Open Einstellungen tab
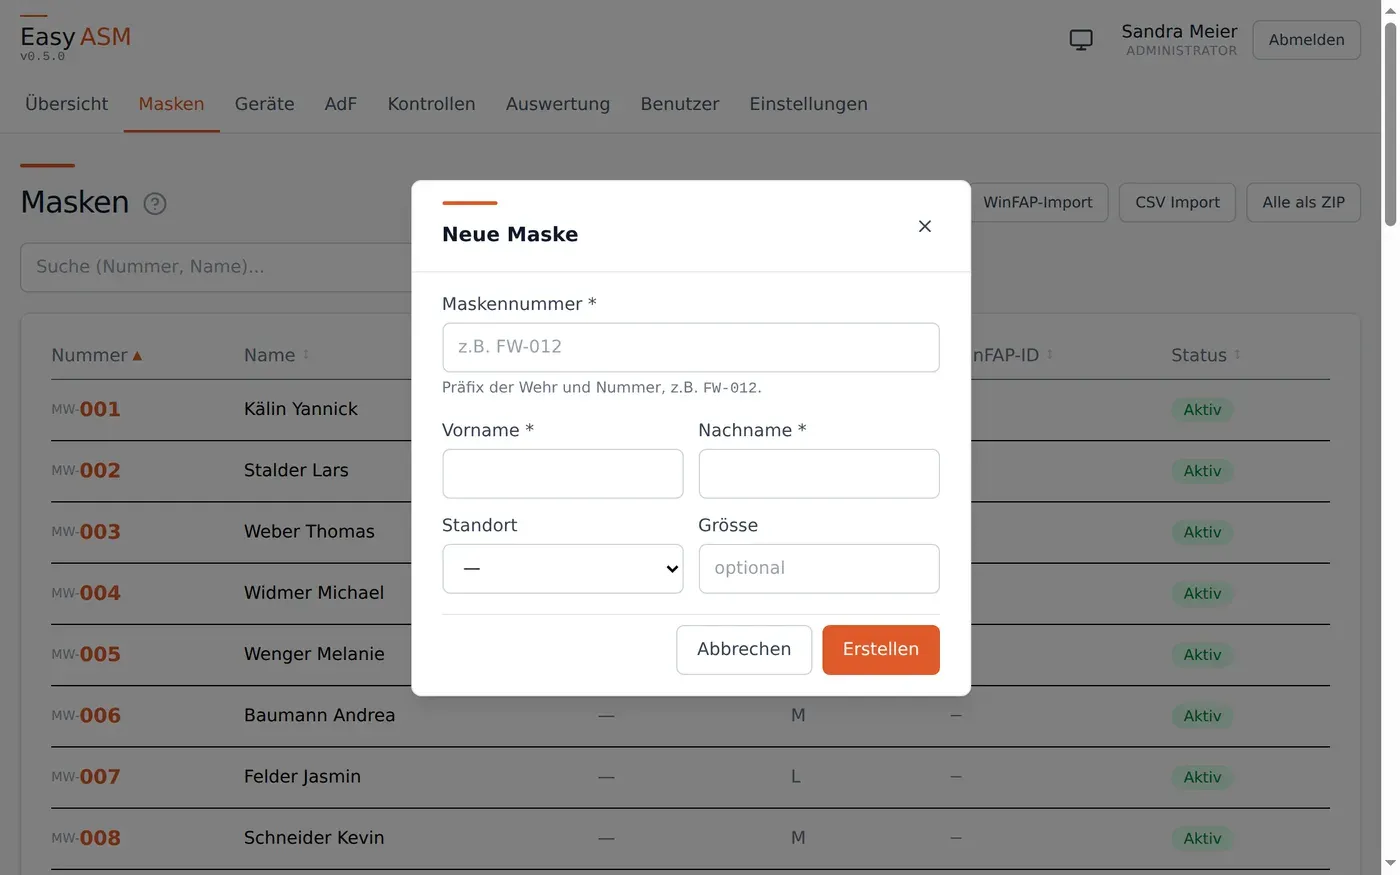1400x875 pixels. tap(809, 104)
